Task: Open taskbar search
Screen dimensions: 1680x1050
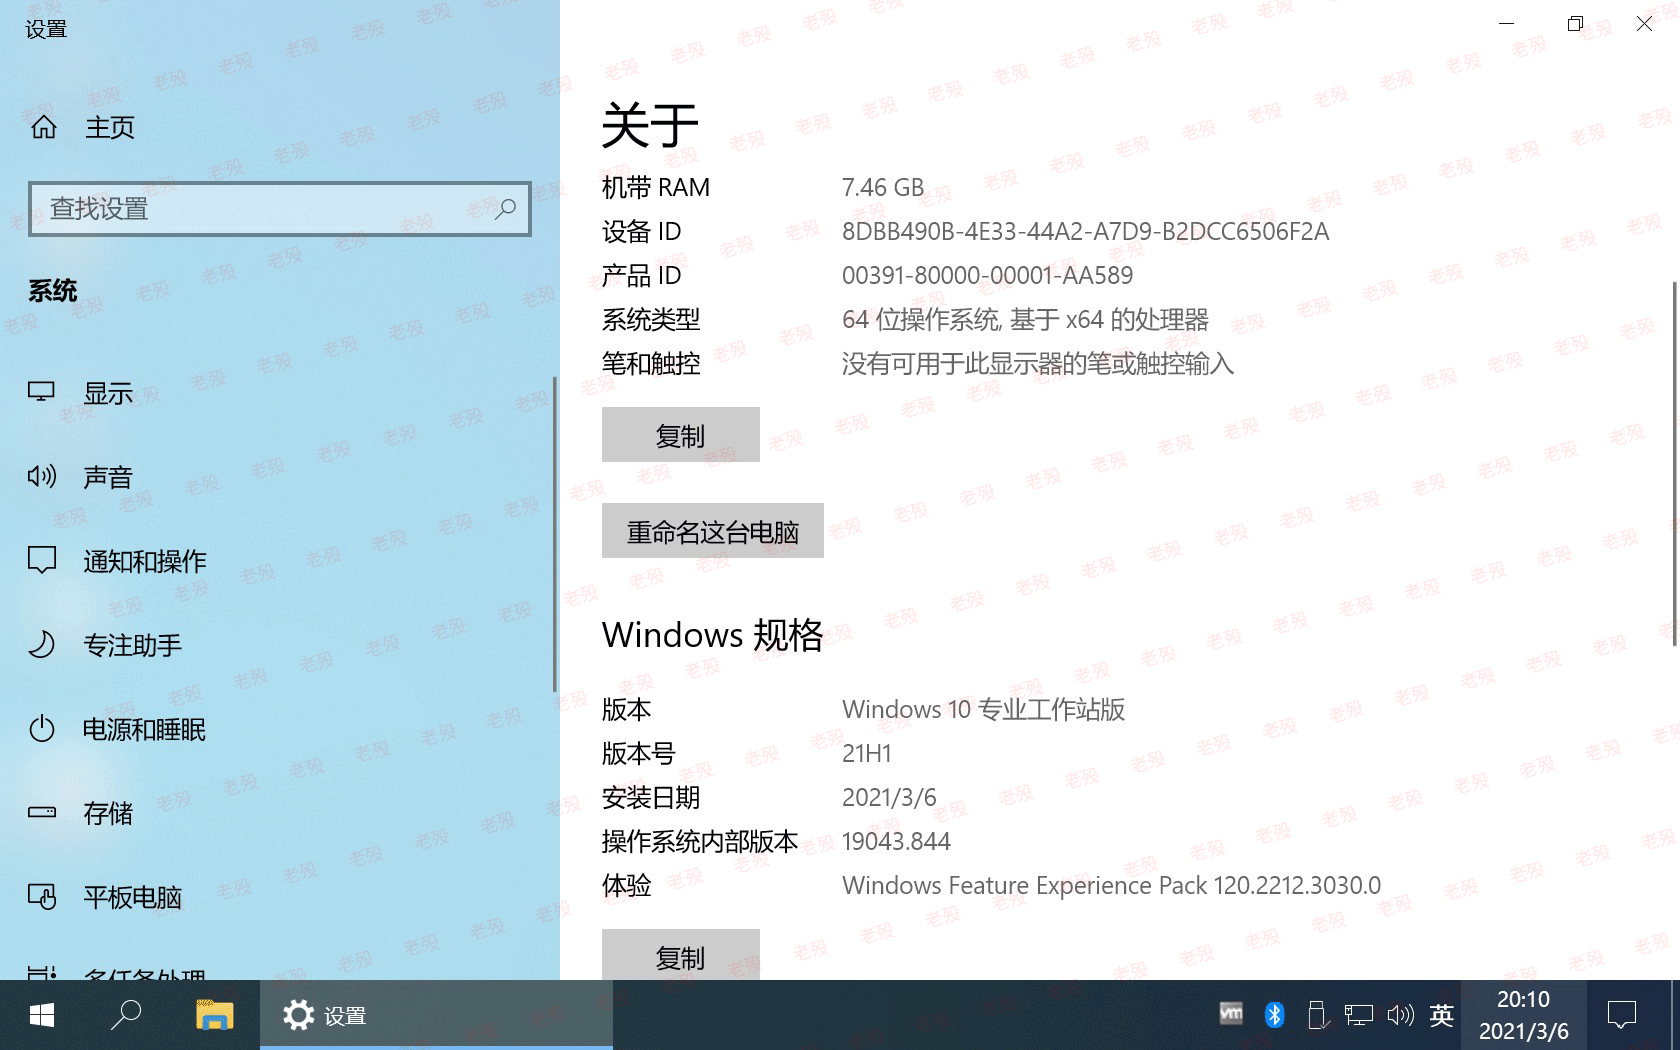Action: [126, 1015]
